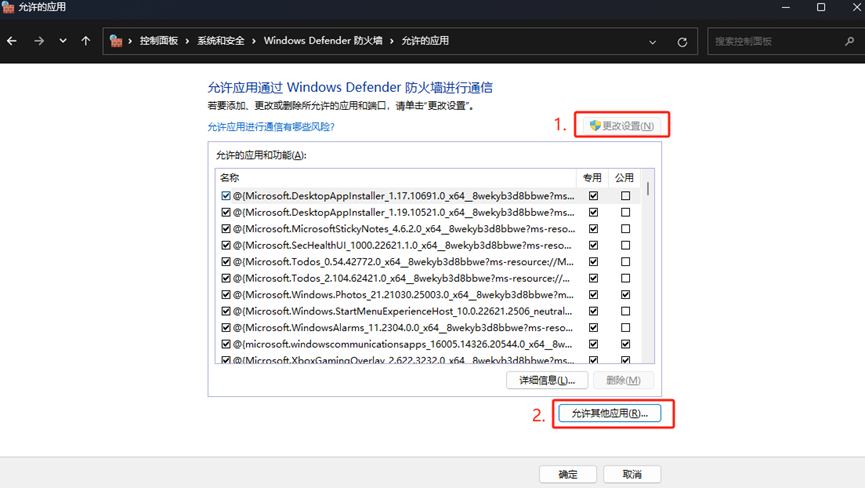
Task: Minimize the 允许的应用 window
Action: point(786,7)
